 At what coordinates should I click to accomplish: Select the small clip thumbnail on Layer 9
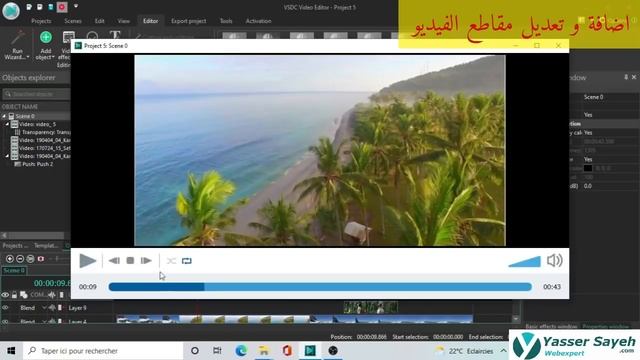[371, 307]
